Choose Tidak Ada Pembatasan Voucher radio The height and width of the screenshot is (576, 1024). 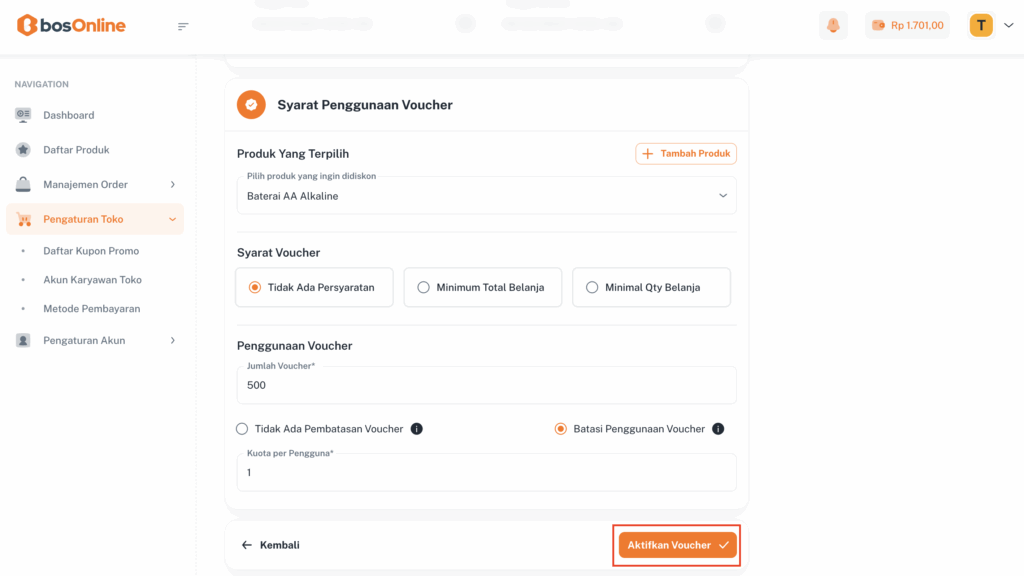pyautogui.click(x=242, y=429)
